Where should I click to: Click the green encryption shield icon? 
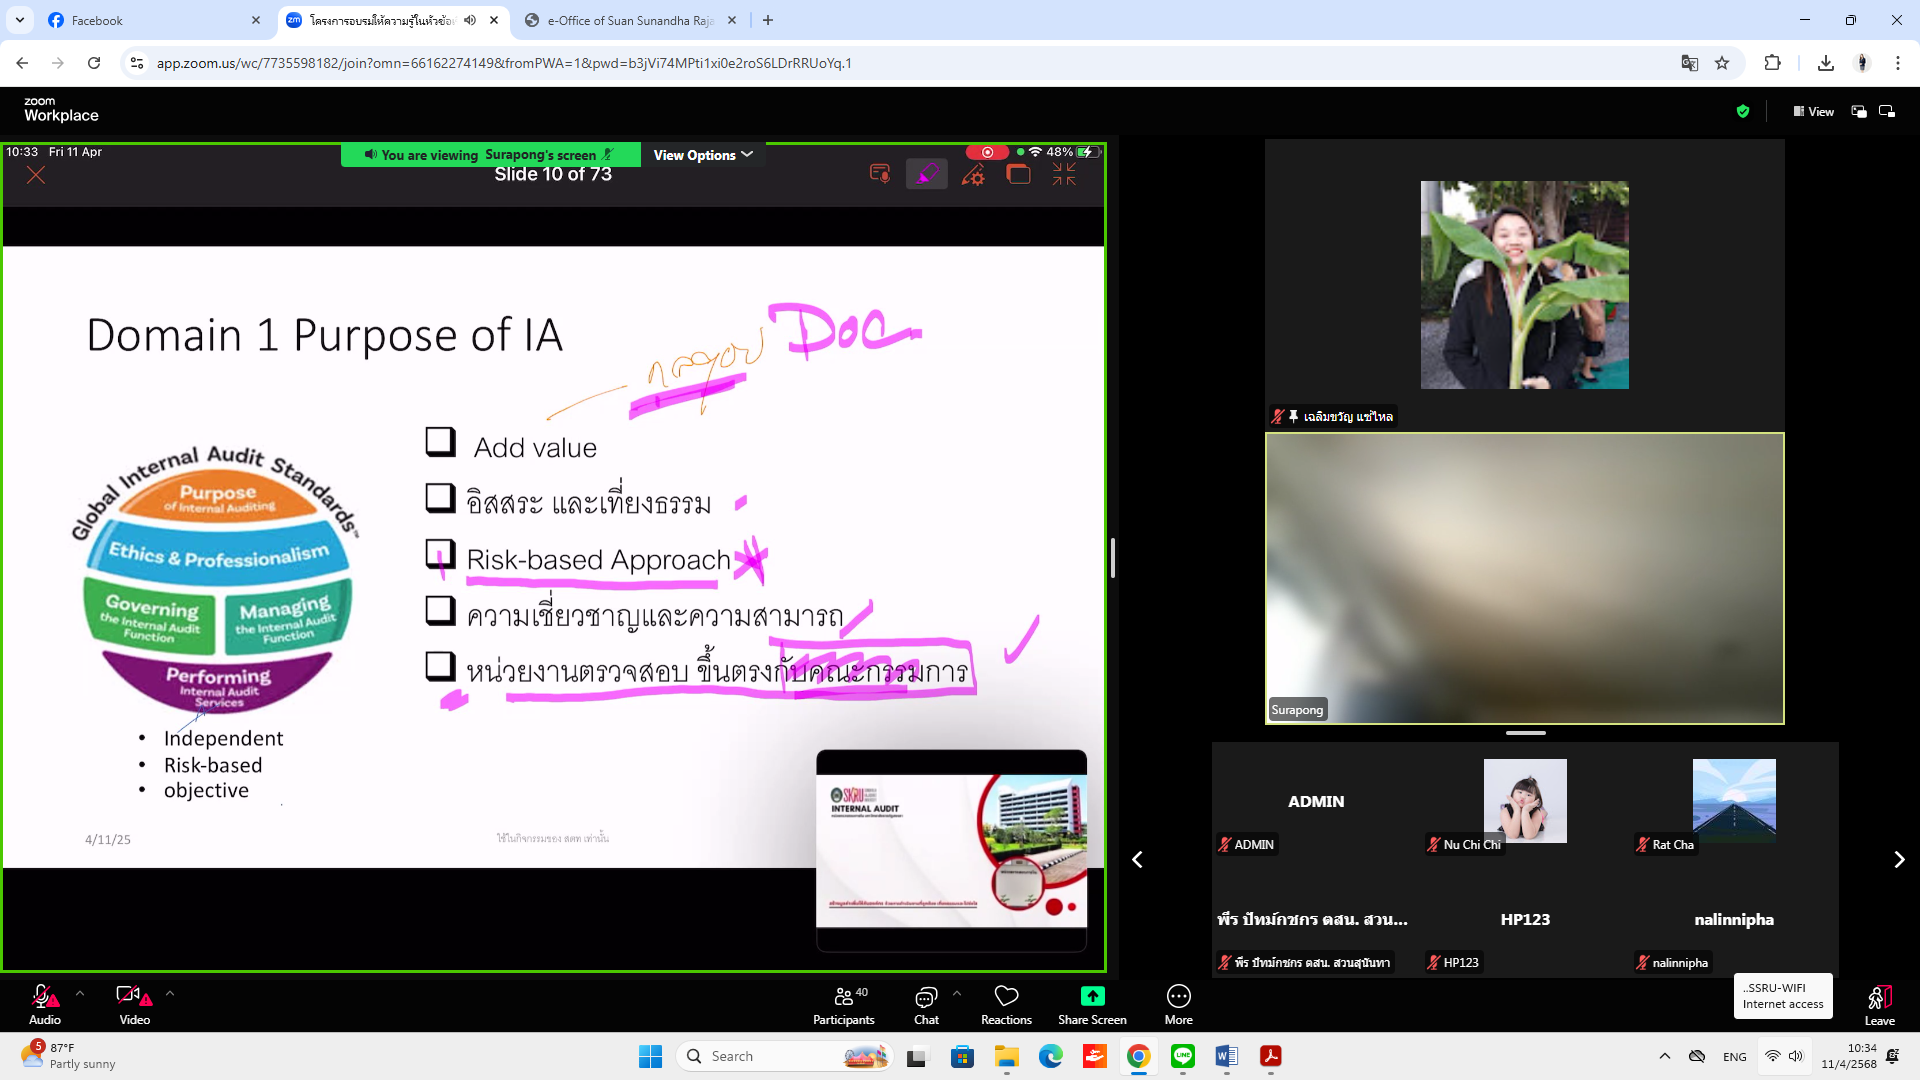[1743, 112]
